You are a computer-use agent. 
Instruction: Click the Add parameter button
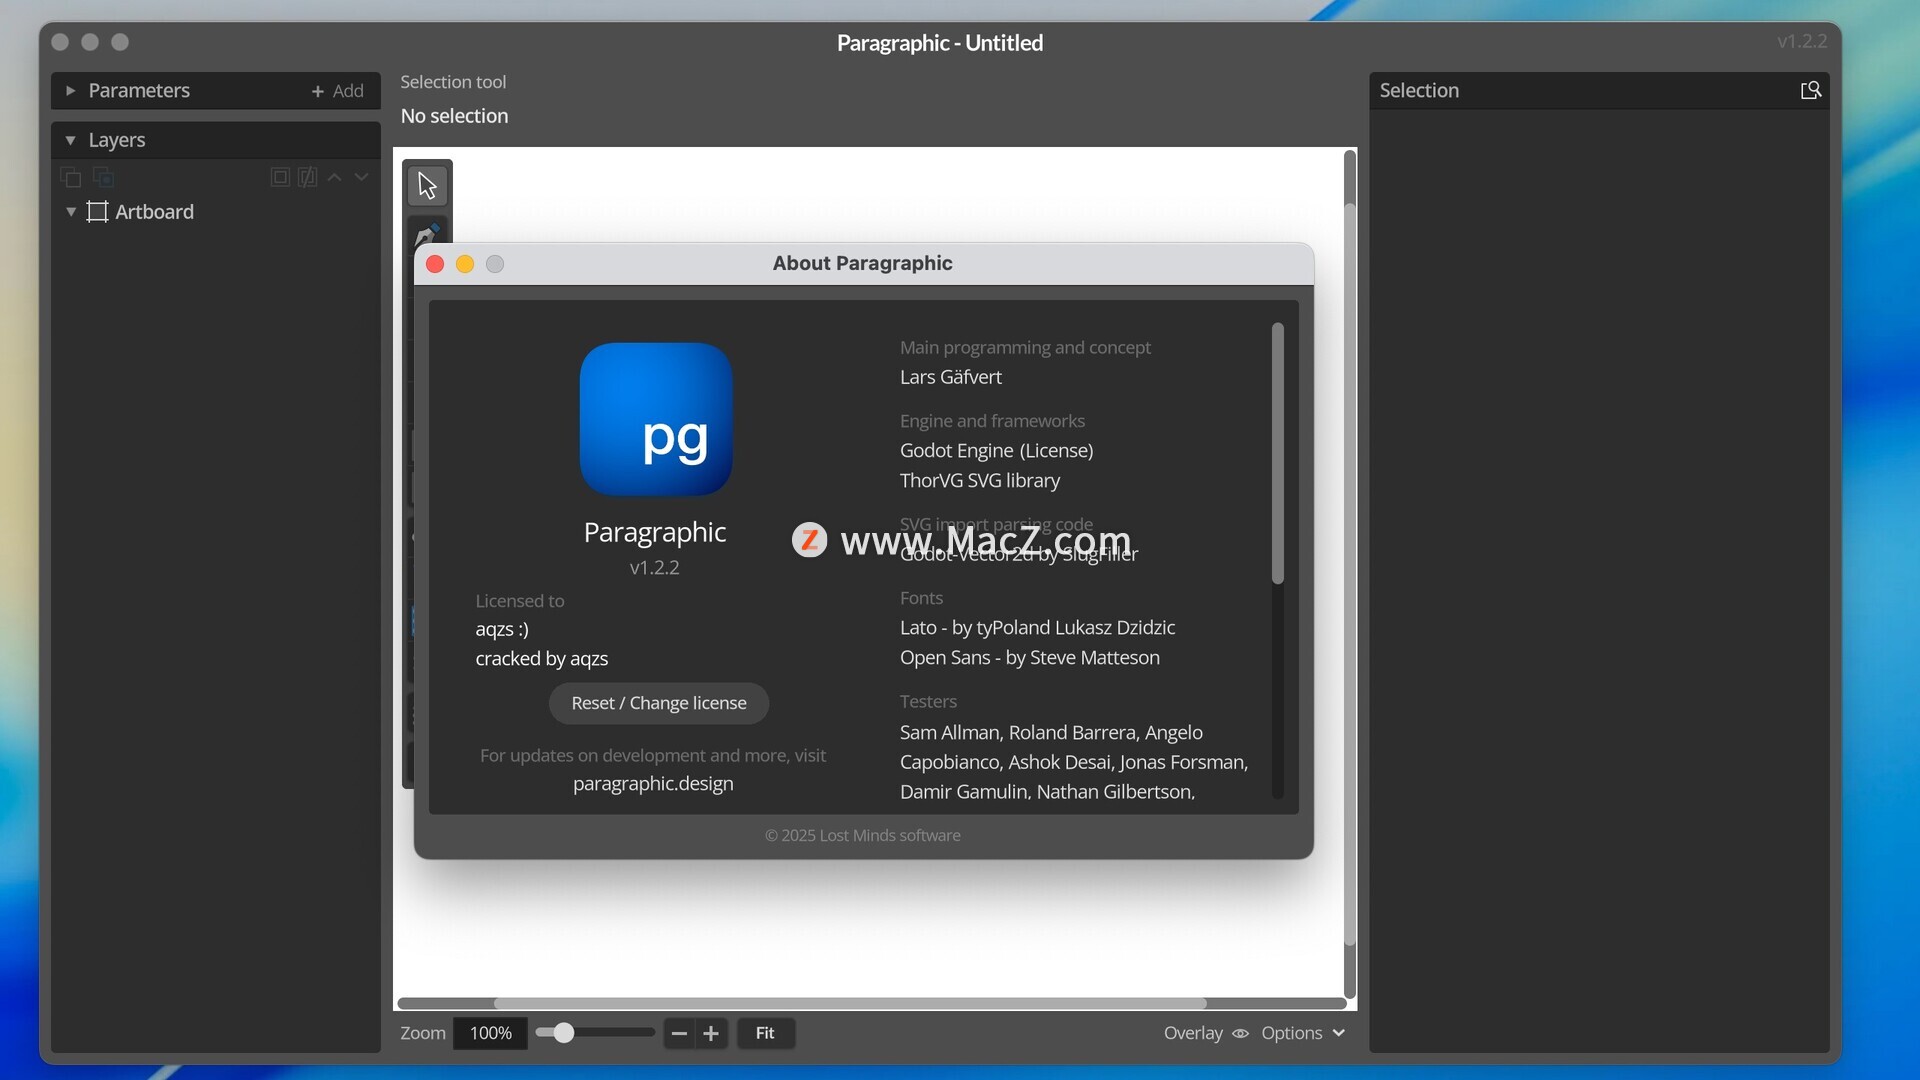[x=337, y=91]
